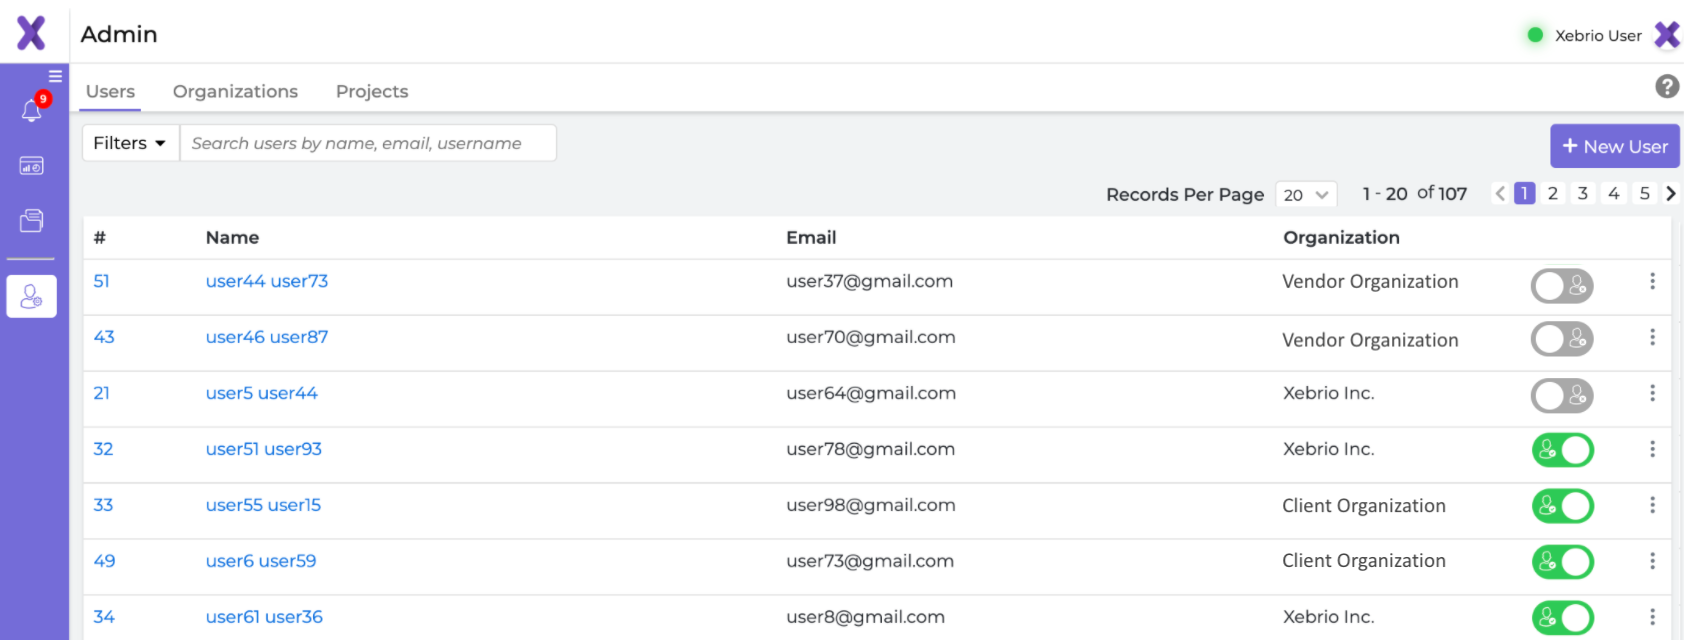Disable the toggle for user51 user93

(x=1562, y=450)
